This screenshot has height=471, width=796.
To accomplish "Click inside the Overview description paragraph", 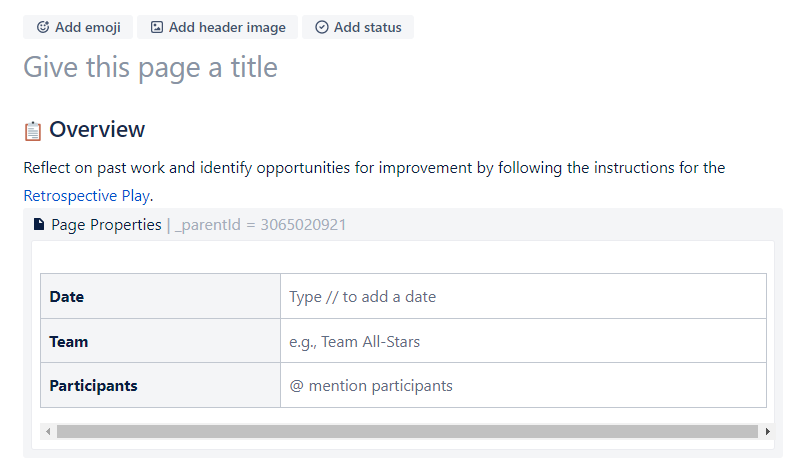I will pyautogui.click(x=374, y=168).
